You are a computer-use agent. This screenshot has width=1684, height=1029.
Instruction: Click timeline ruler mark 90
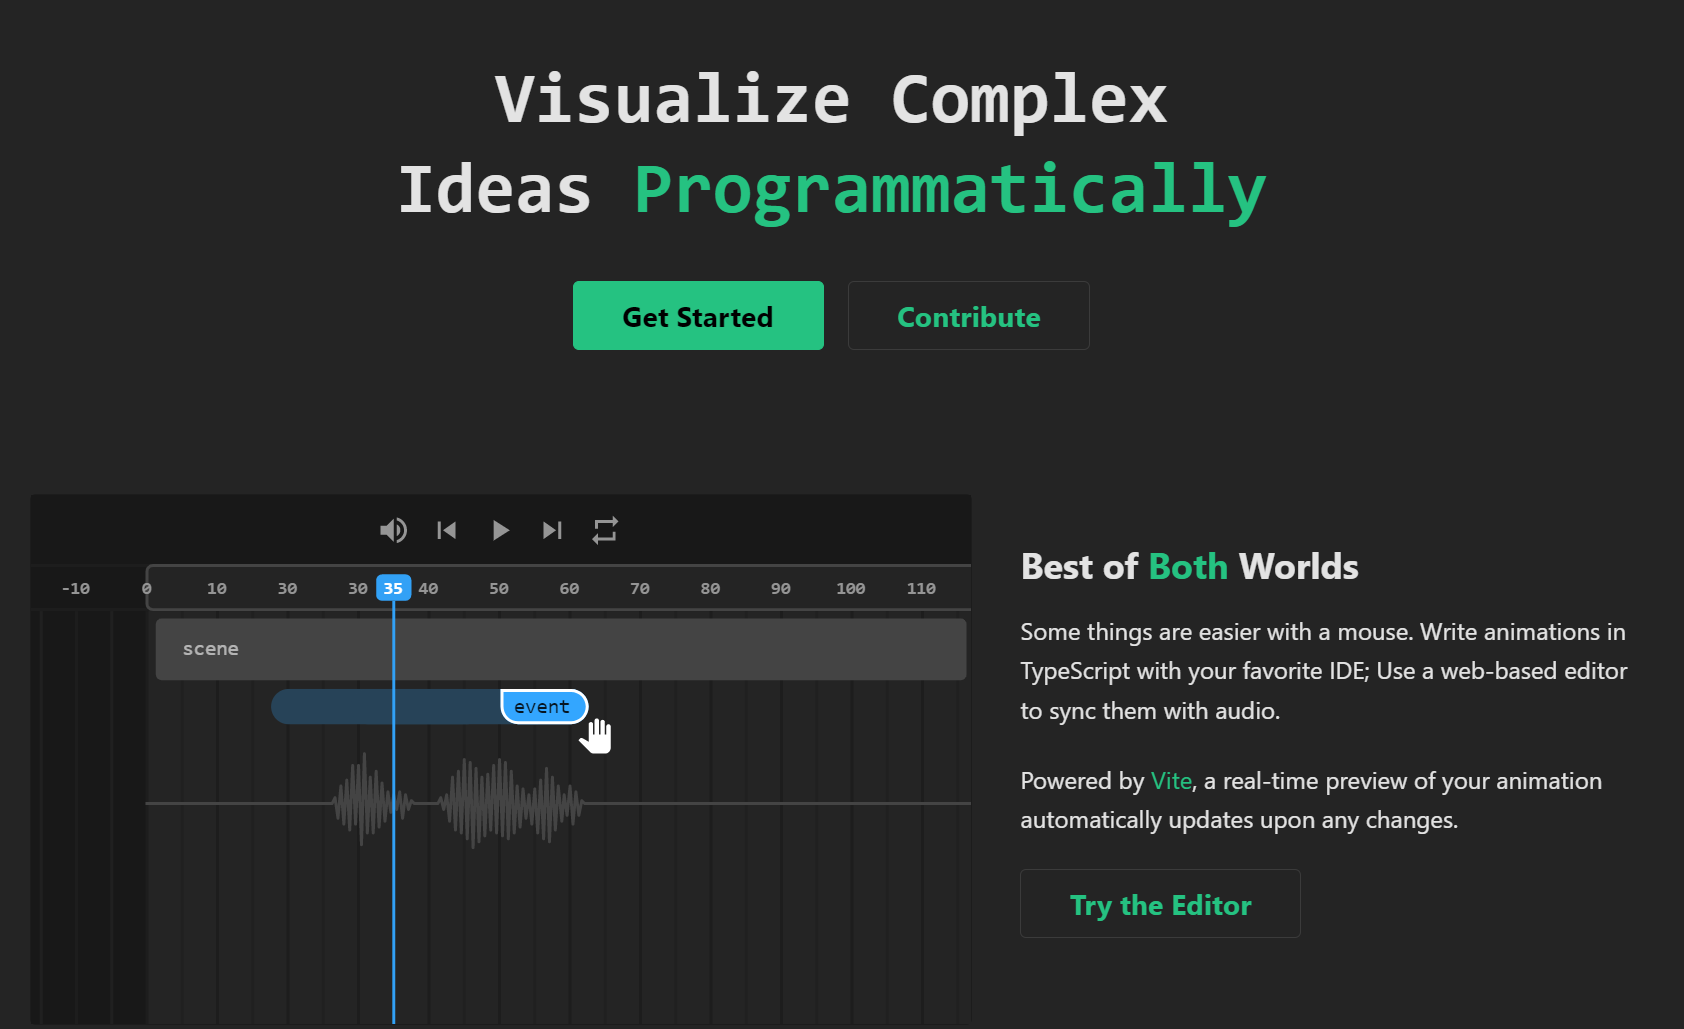point(781,589)
